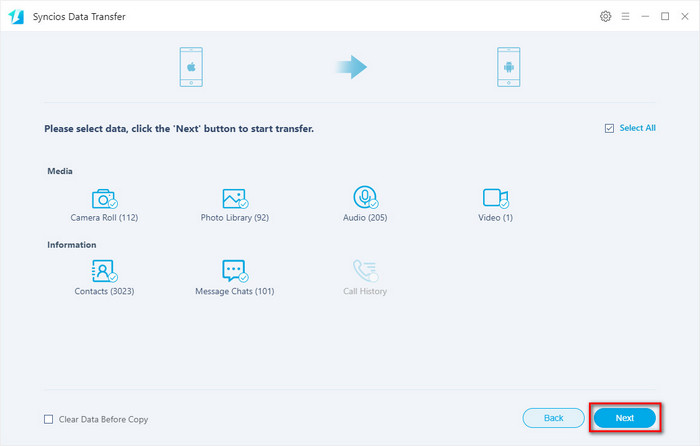
Task: Click the target Android device icon
Action: (x=508, y=67)
